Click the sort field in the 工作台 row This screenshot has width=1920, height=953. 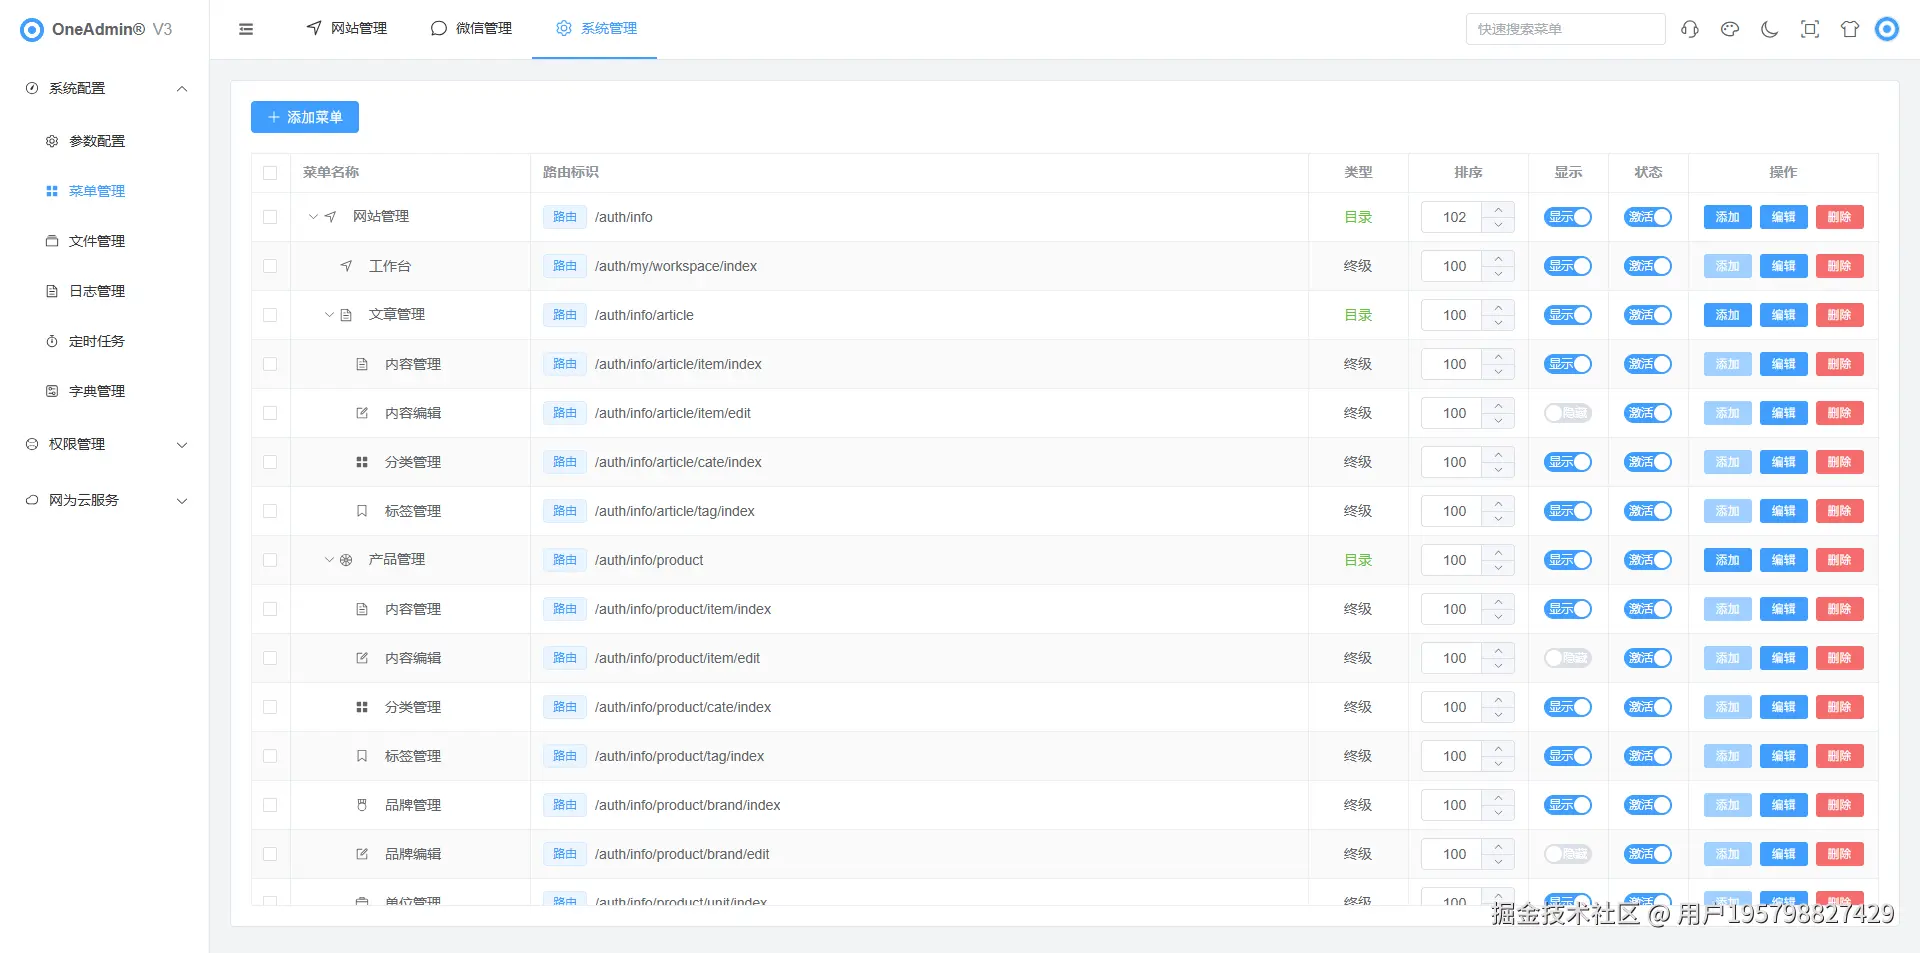[x=1454, y=266]
